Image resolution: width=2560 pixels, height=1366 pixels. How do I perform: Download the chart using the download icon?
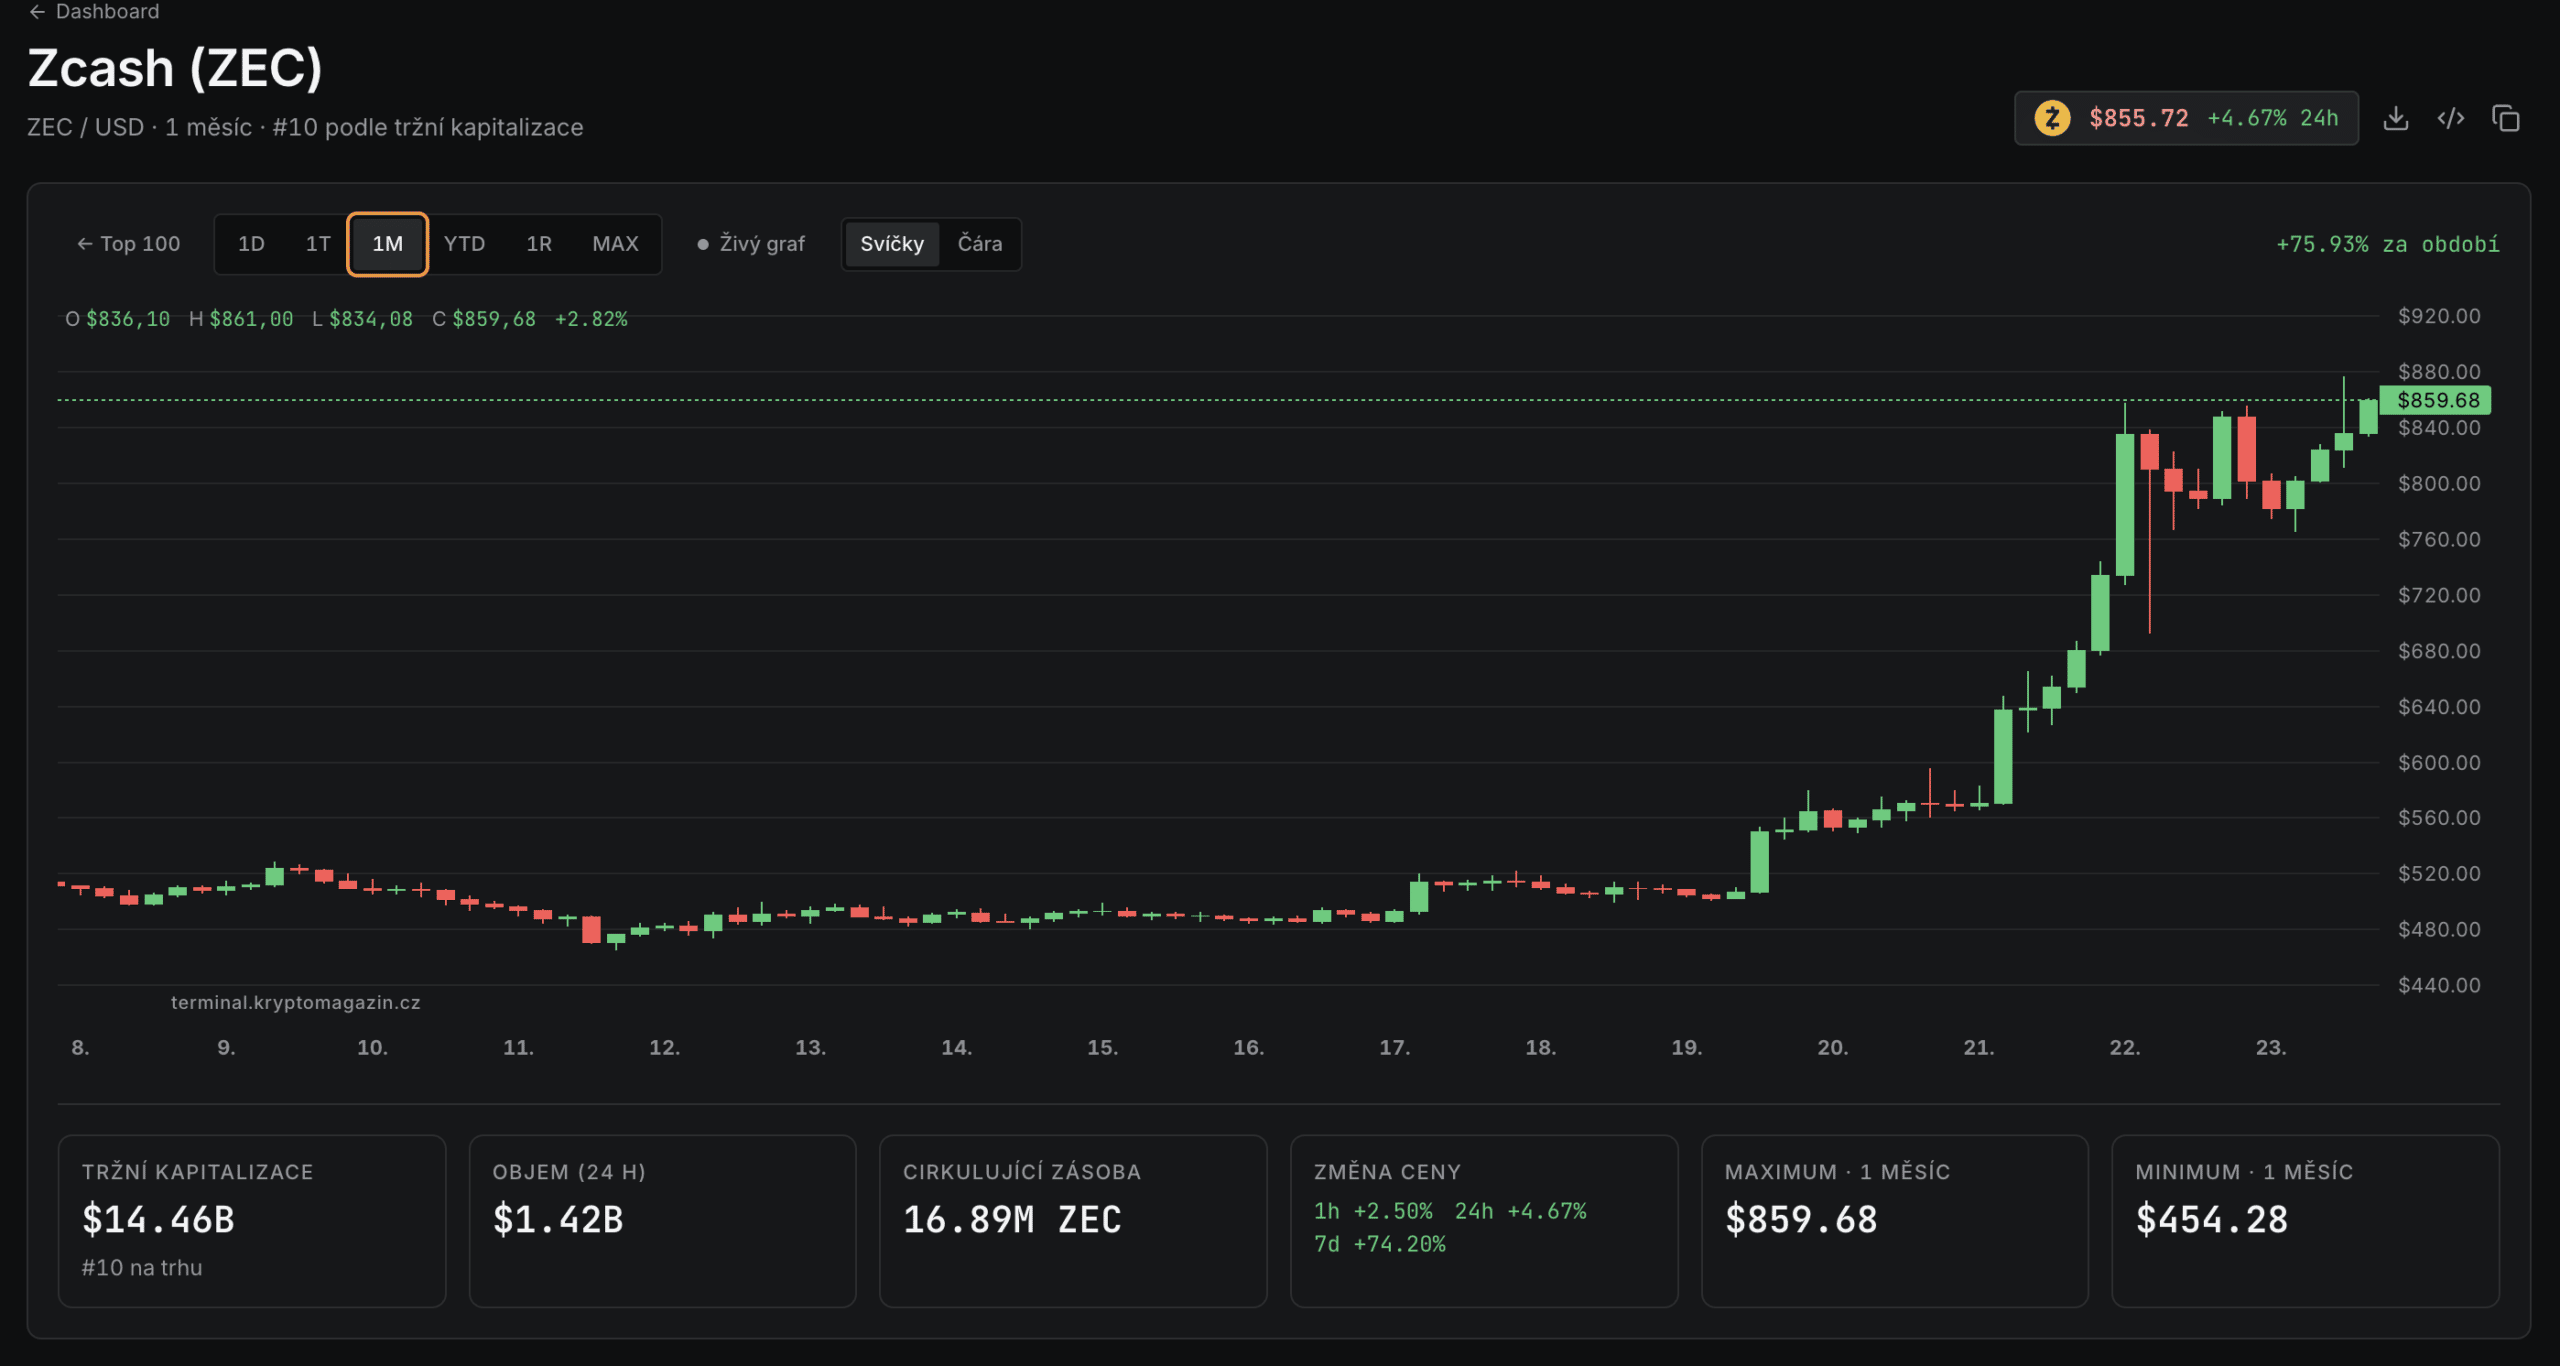[x=2395, y=118]
